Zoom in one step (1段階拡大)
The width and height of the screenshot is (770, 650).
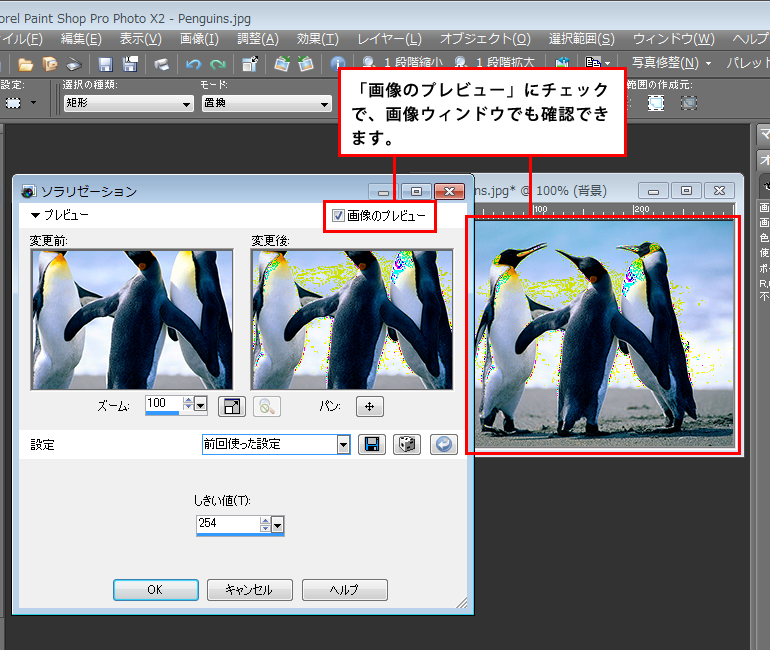point(495,62)
